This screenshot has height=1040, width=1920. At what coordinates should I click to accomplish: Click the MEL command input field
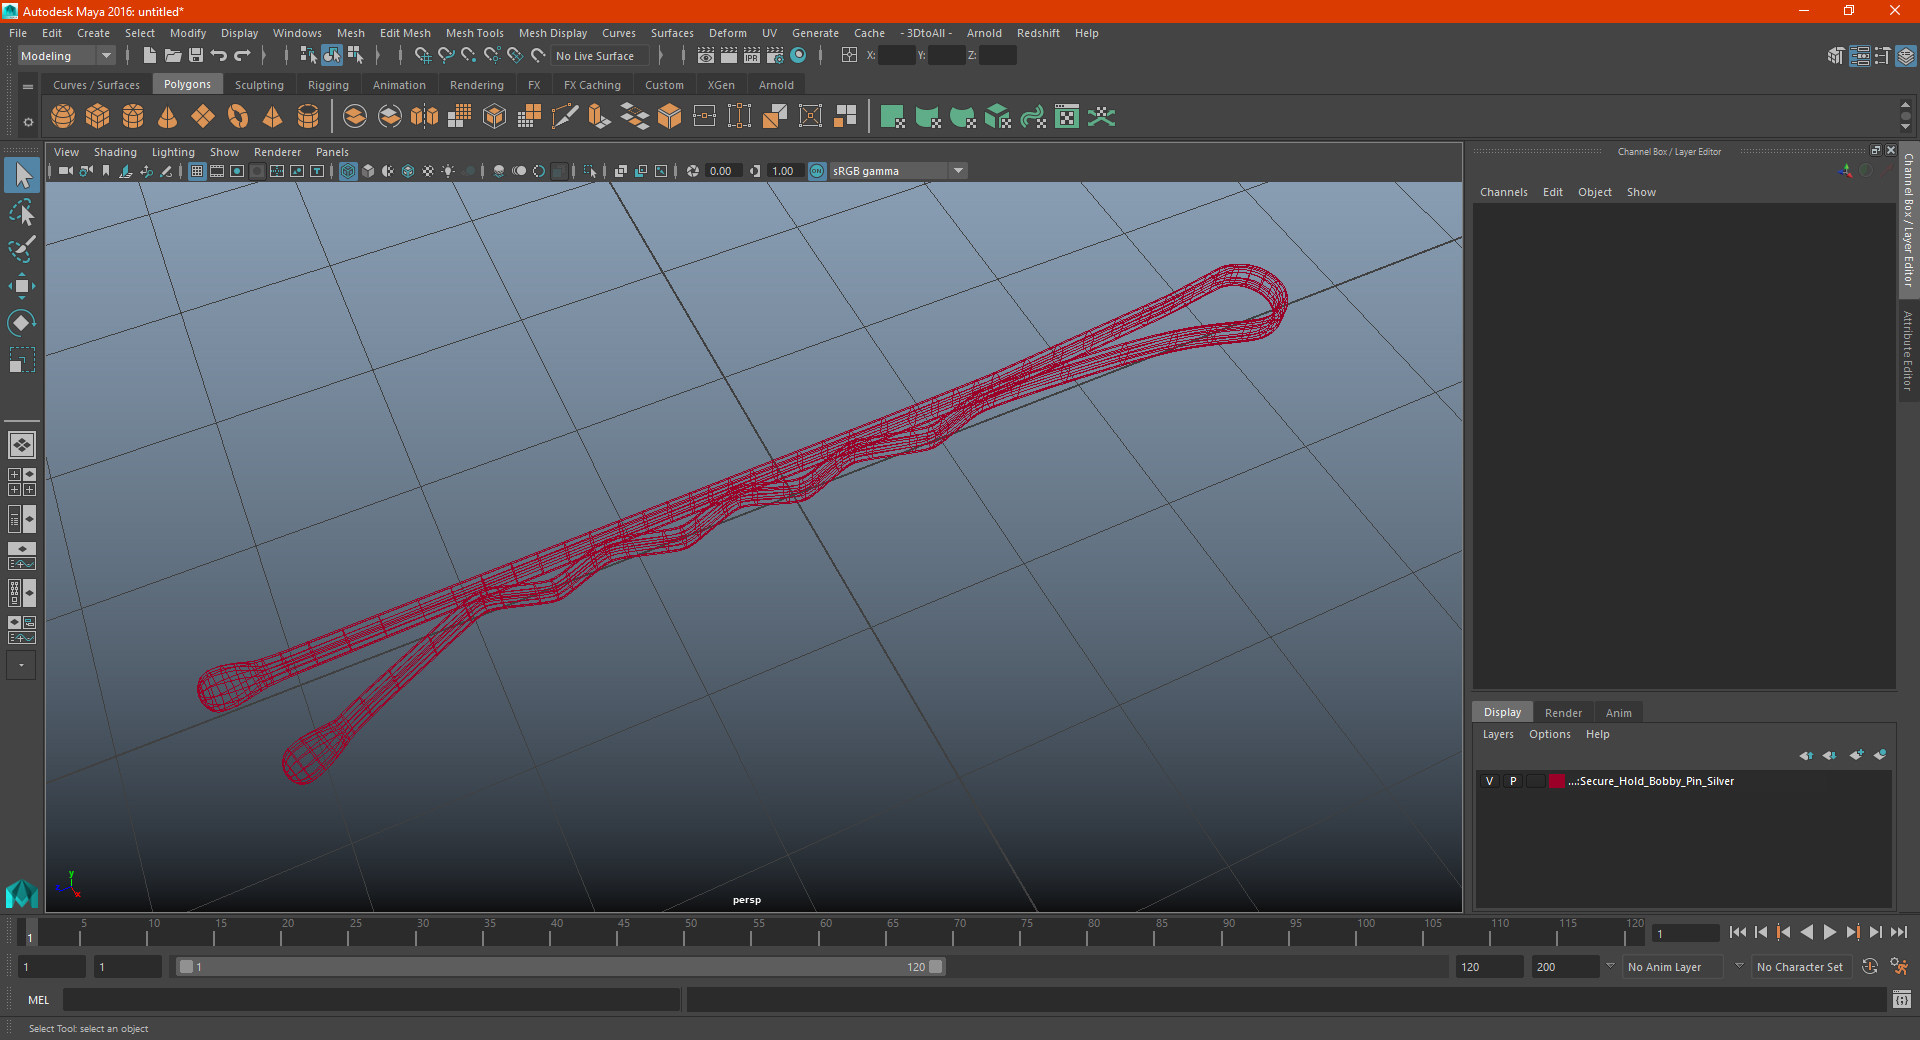coord(371,1000)
